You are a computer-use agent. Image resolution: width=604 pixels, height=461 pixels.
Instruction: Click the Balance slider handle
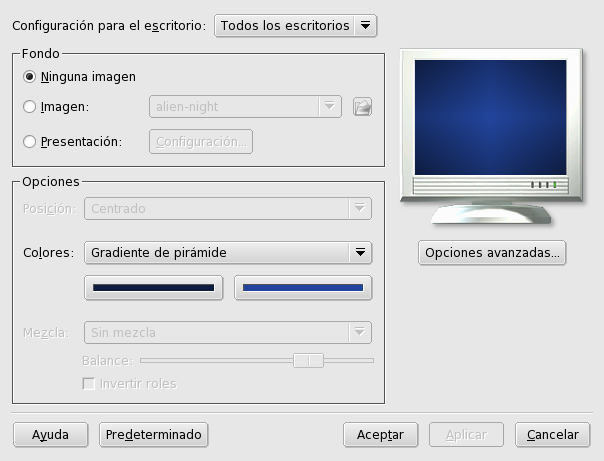pyautogui.click(x=308, y=361)
